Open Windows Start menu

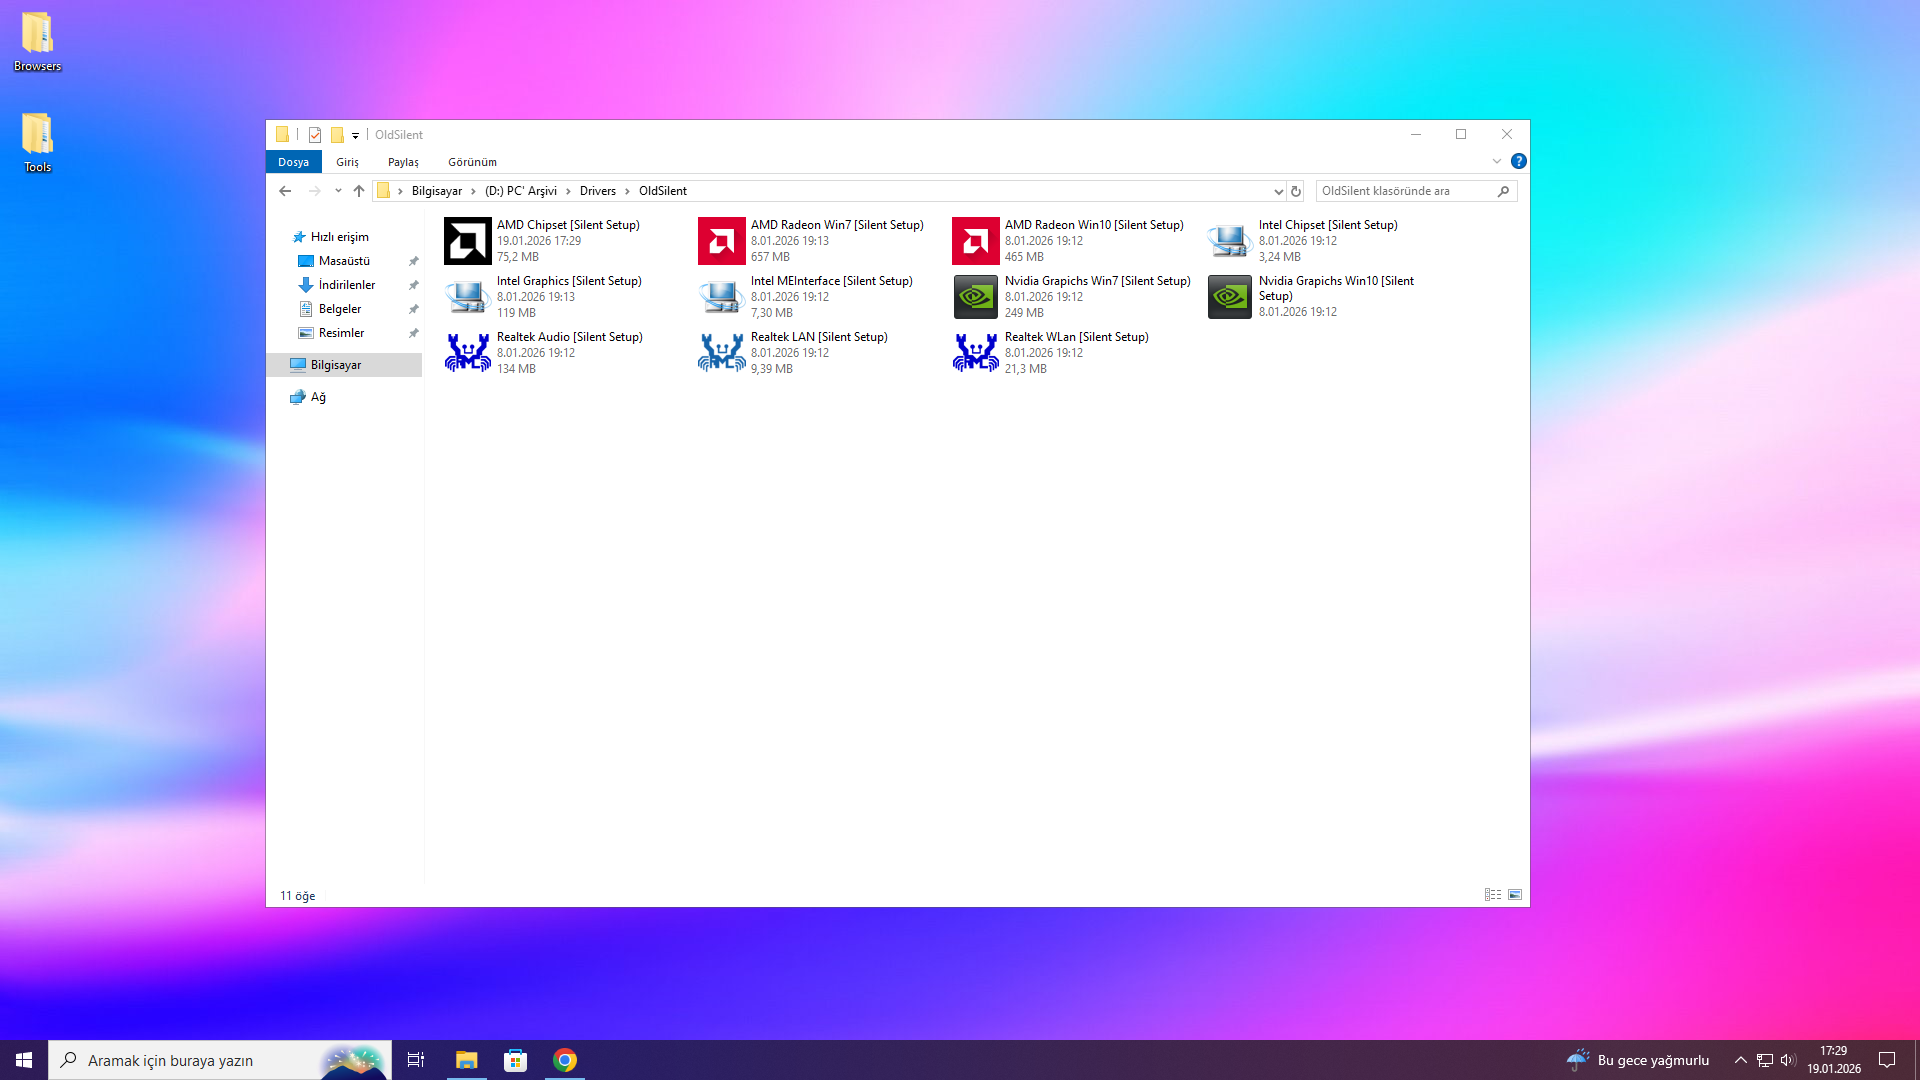tap(24, 1060)
